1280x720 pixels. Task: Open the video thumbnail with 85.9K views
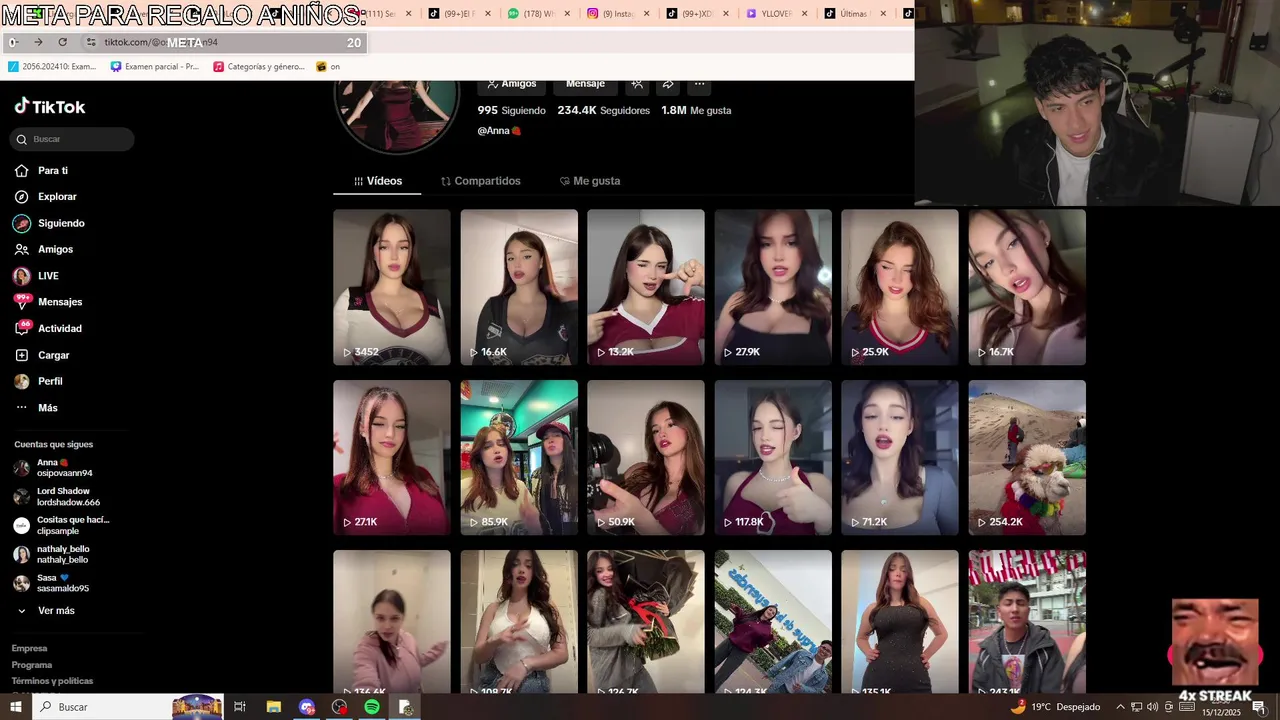pos(519,457)
